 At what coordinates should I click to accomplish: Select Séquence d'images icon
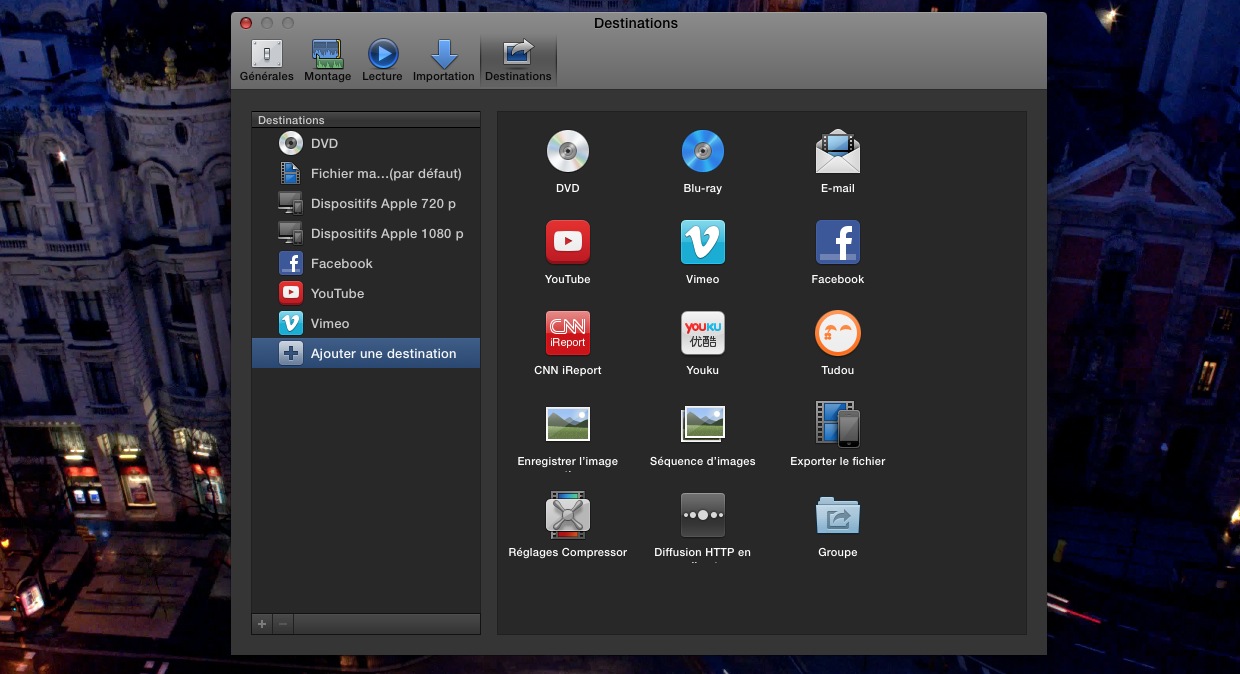point(702,424)
